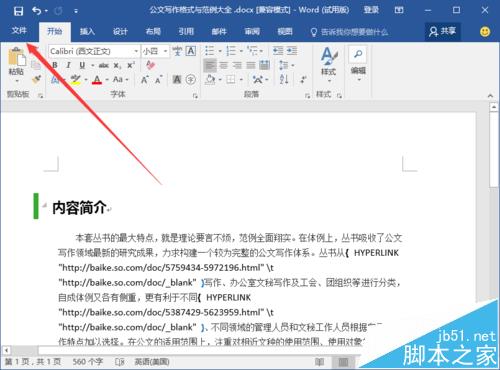This screenshot has width=500, height=370.
Task: Click the Save icon in the quick access toolbar
Action: point(18,11)
